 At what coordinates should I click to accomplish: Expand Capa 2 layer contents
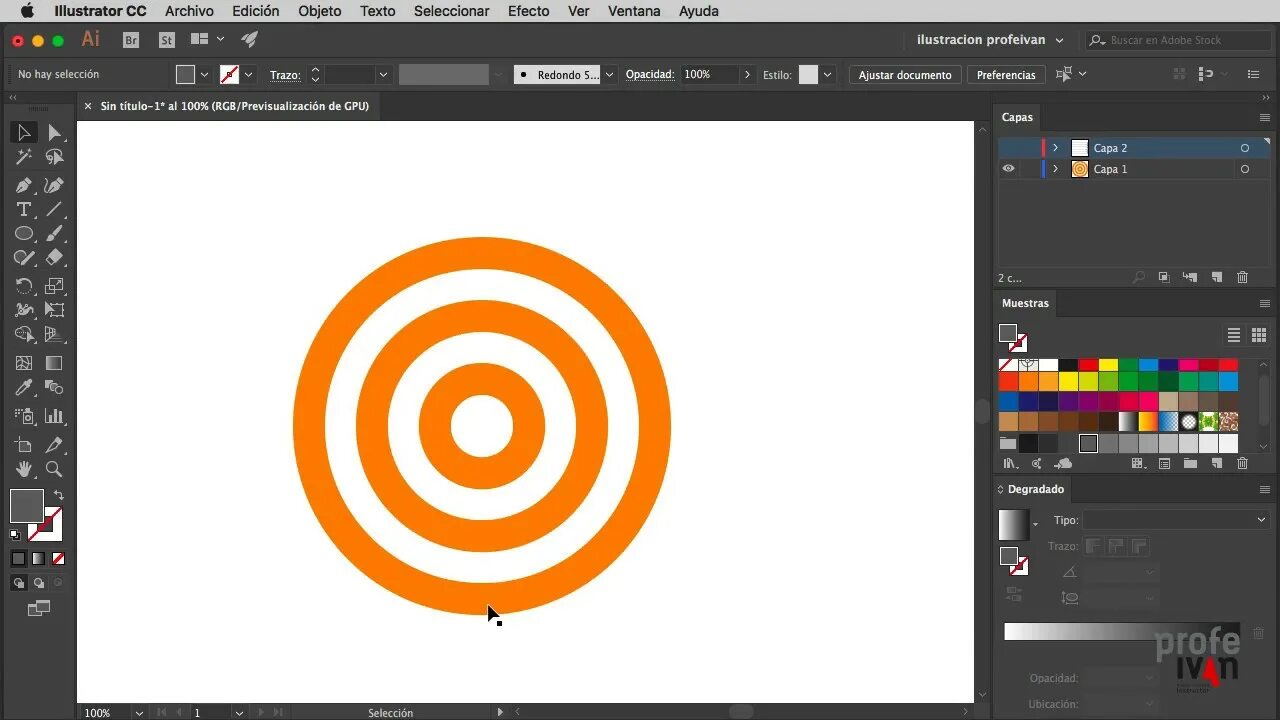(x=1055, y=148)
